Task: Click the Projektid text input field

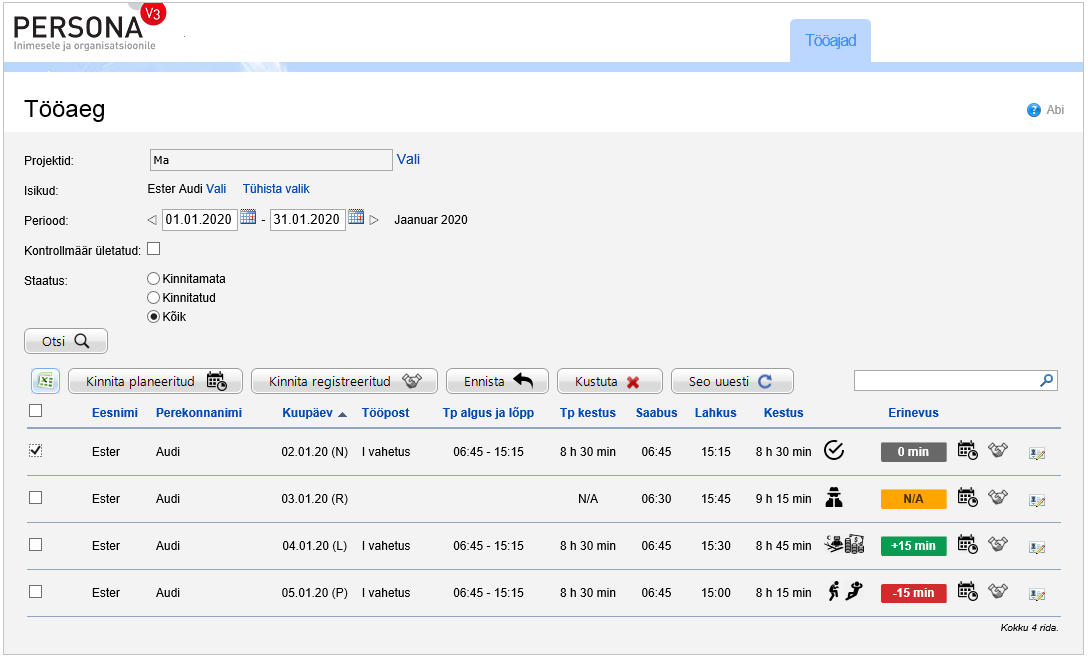Action: click(270, 160)
